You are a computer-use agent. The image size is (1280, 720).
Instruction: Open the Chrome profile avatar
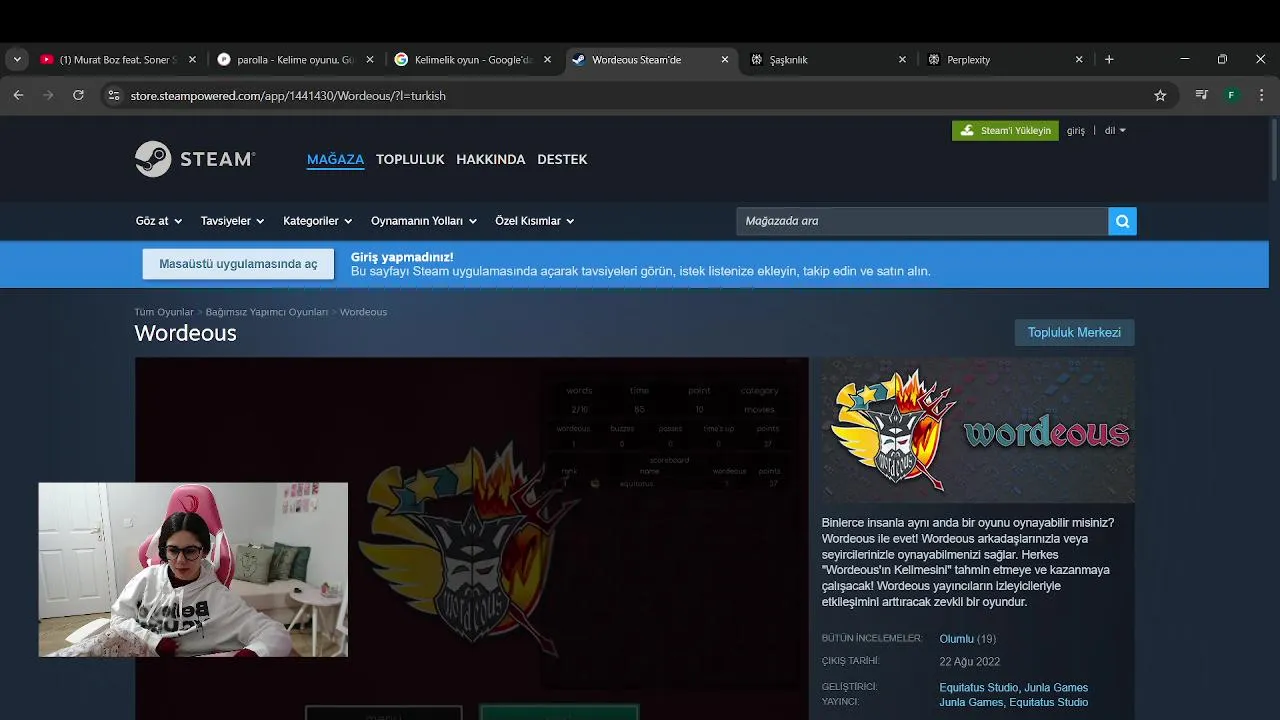click(1231, 96)
